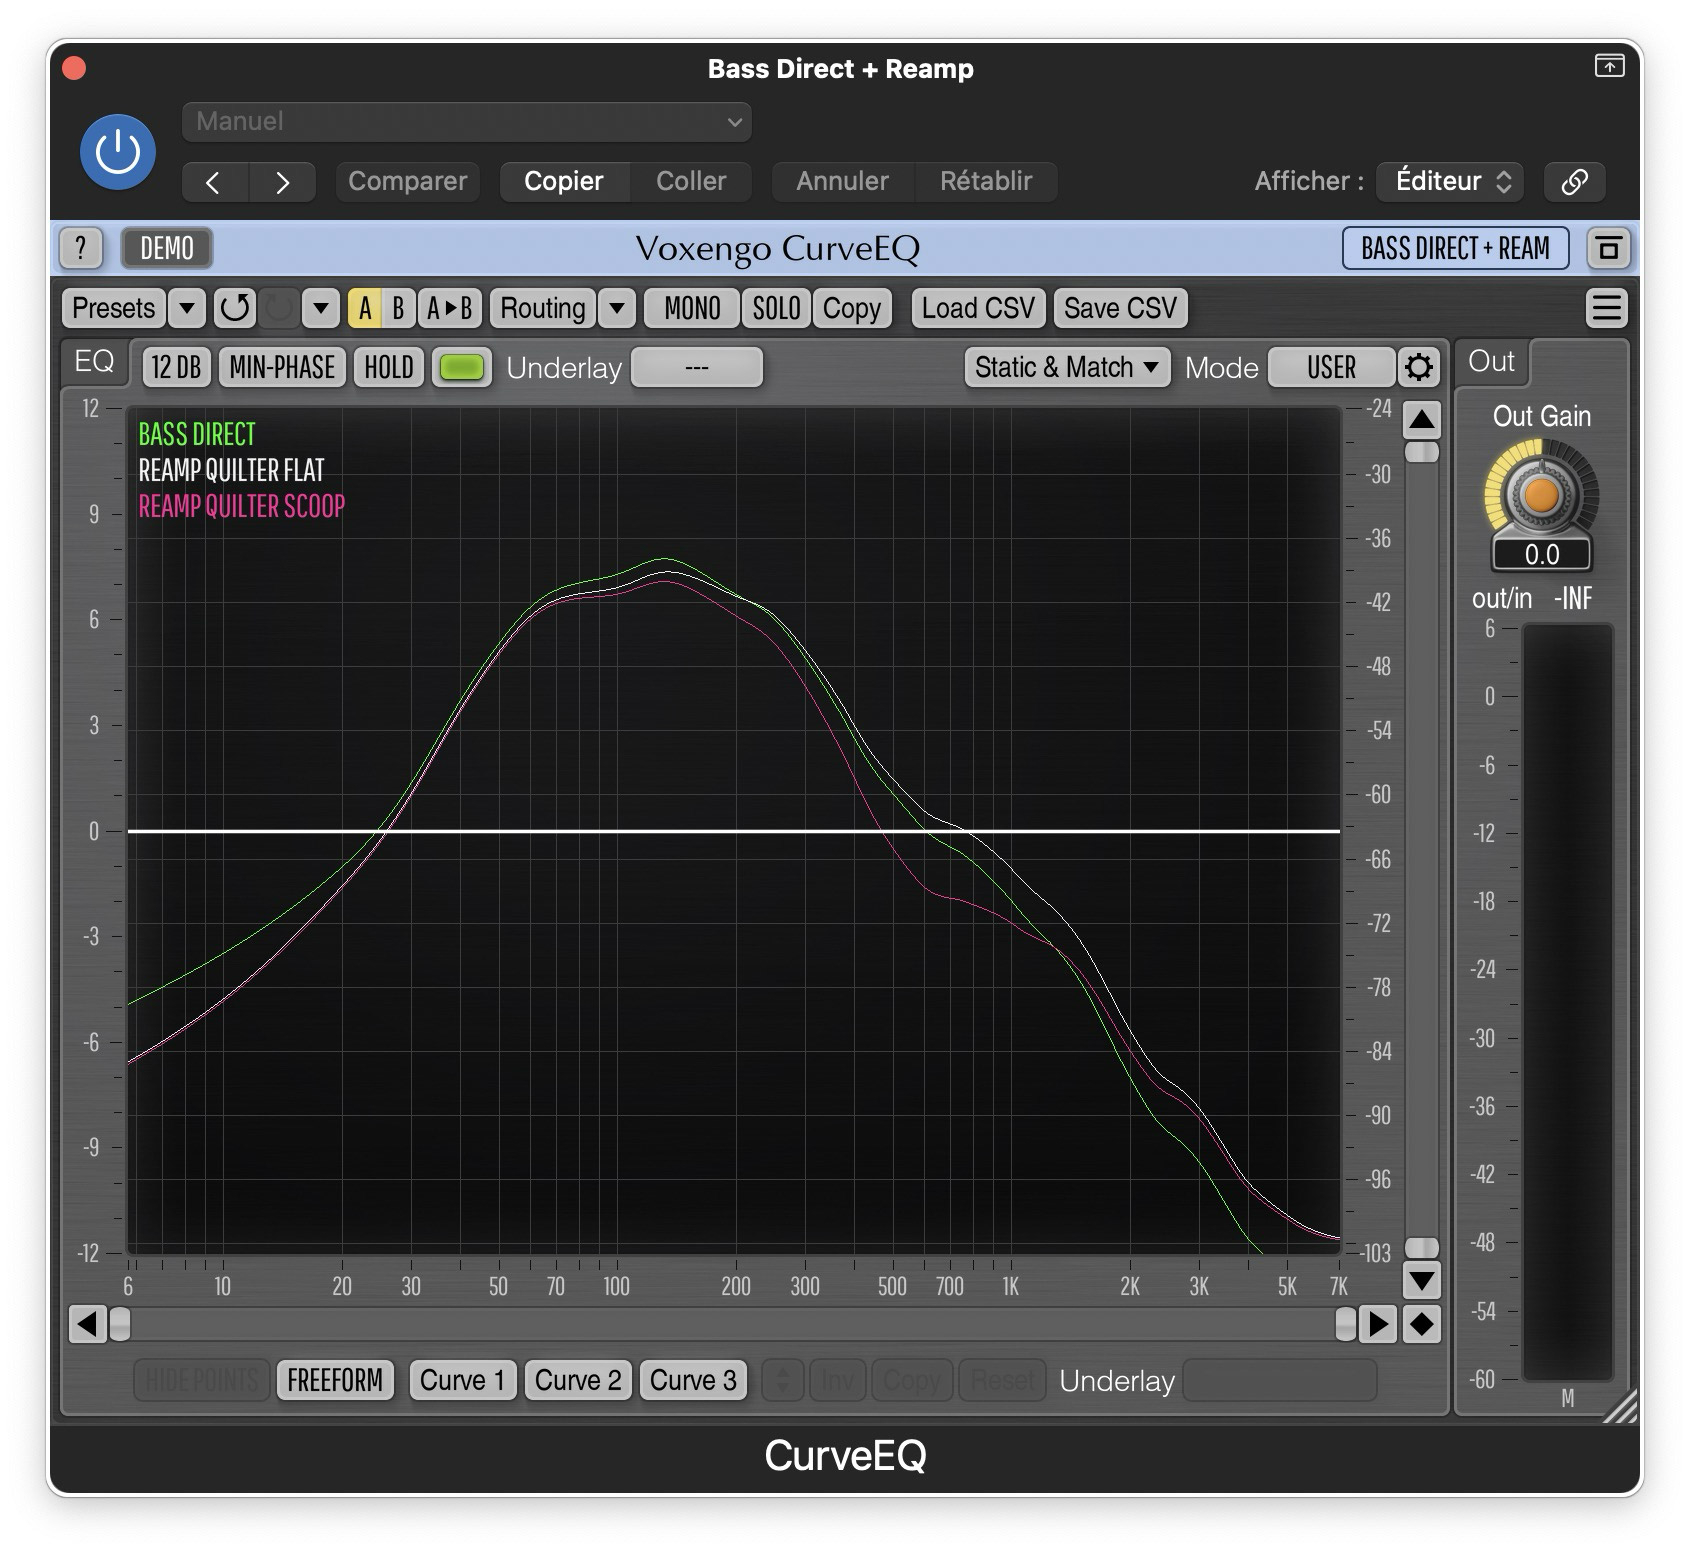The height and width of the screenshot is (1552, 1690).
Task: Go to previous preset arrow
Action: point(214,182)
